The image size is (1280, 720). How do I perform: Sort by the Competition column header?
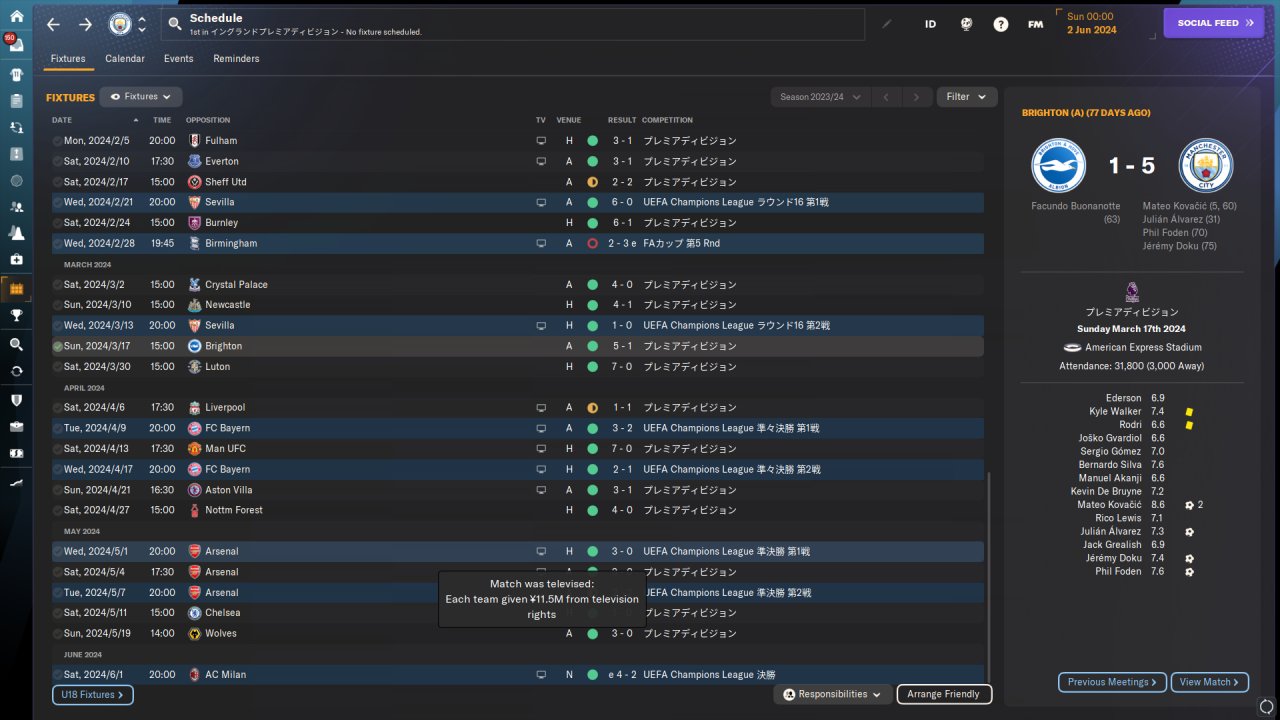[x=668, y=120]
